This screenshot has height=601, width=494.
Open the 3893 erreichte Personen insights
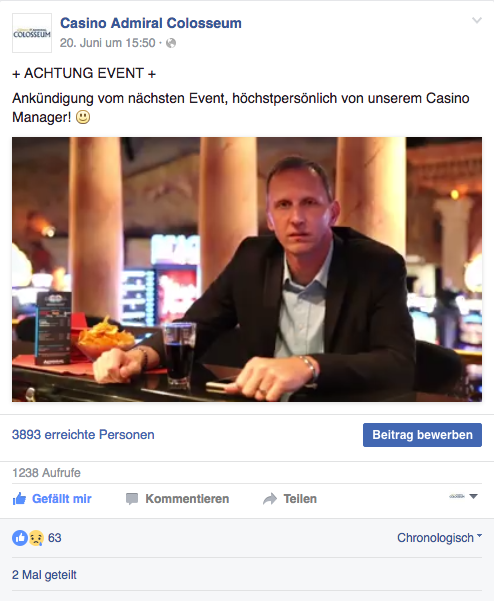[x=83, y=435]
